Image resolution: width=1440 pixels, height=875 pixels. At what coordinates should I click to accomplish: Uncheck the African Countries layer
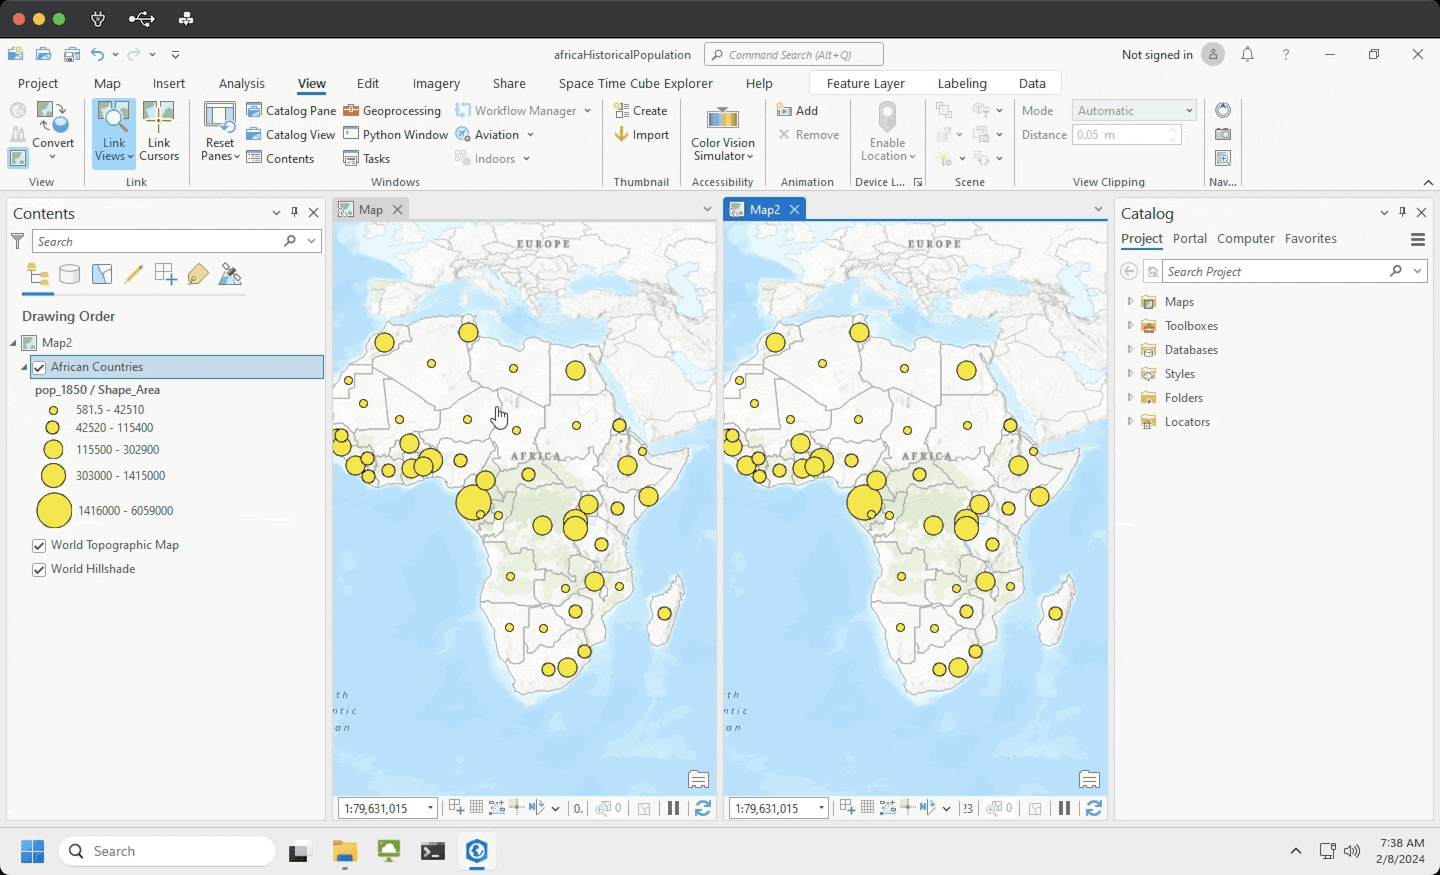(40, 368)
